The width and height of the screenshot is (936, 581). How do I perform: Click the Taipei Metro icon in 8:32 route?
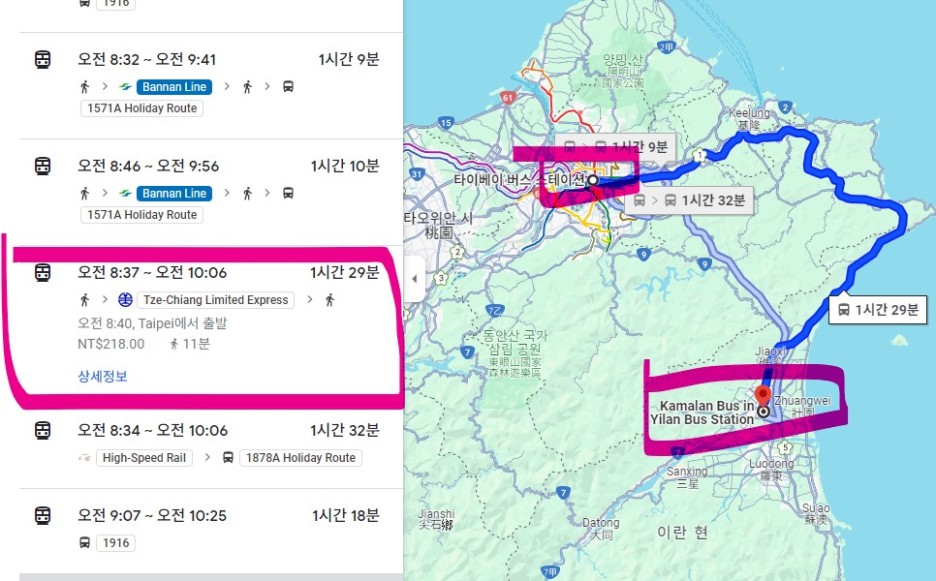pyautogui.click(x=125, y=87)
